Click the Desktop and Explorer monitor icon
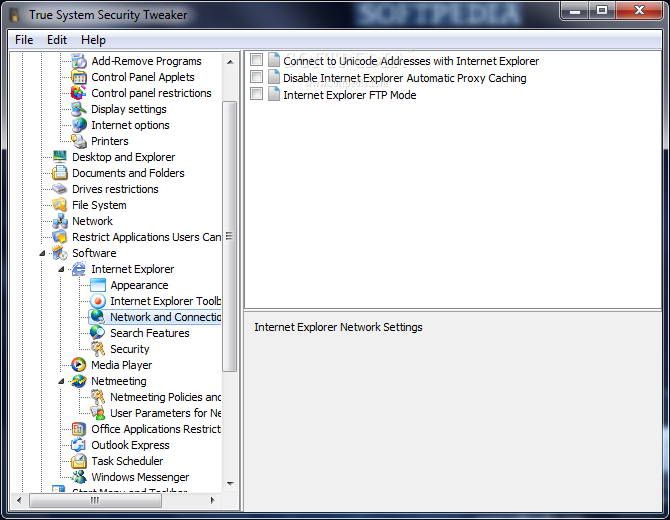 (59, 157)
